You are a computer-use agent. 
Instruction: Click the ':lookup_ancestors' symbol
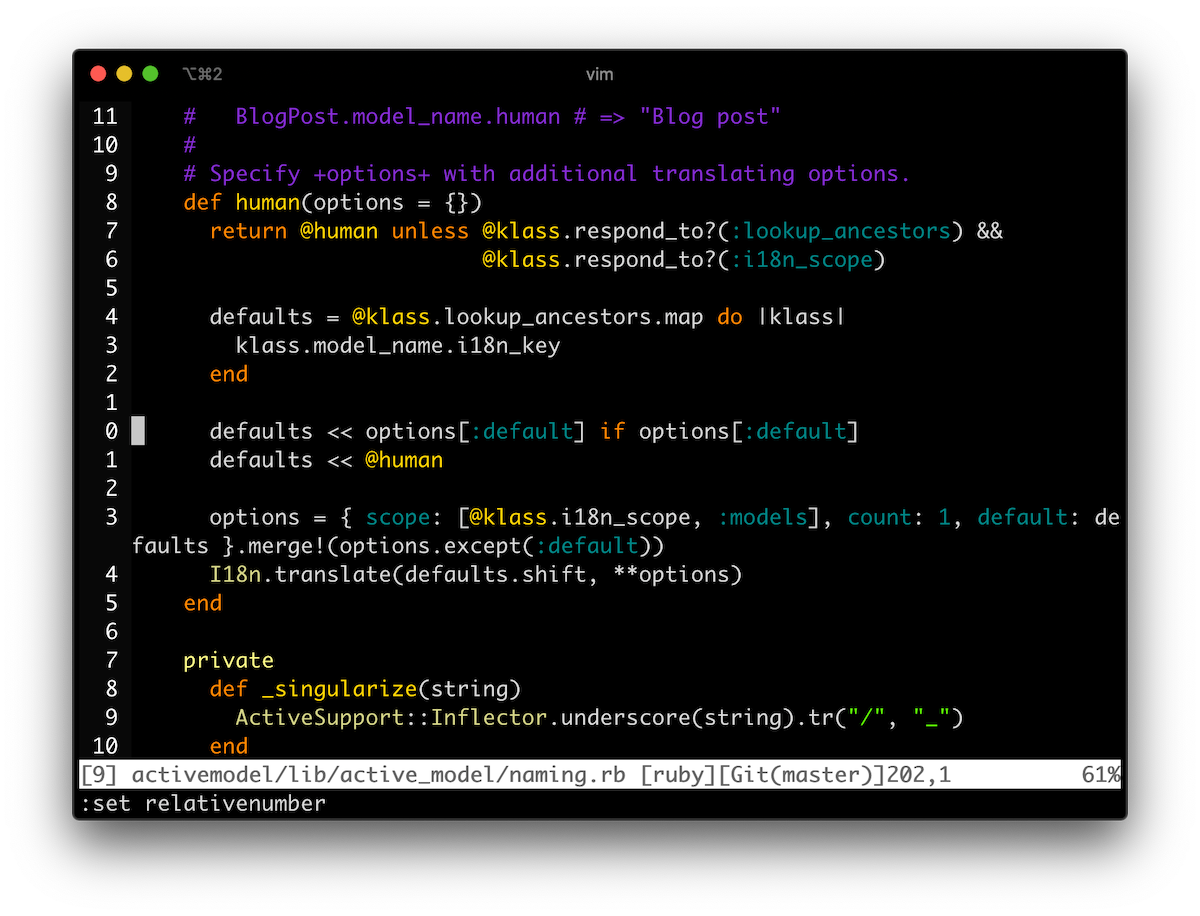840,231
